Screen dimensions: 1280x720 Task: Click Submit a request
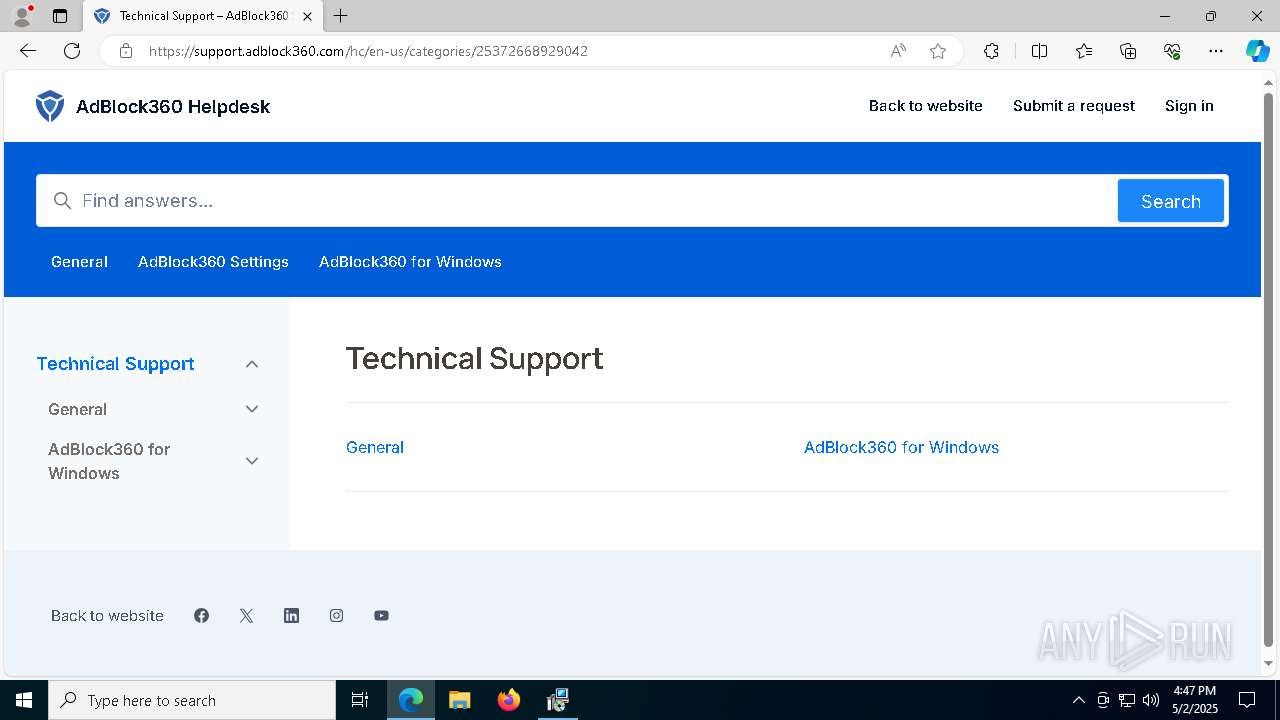click(1073, 106)
